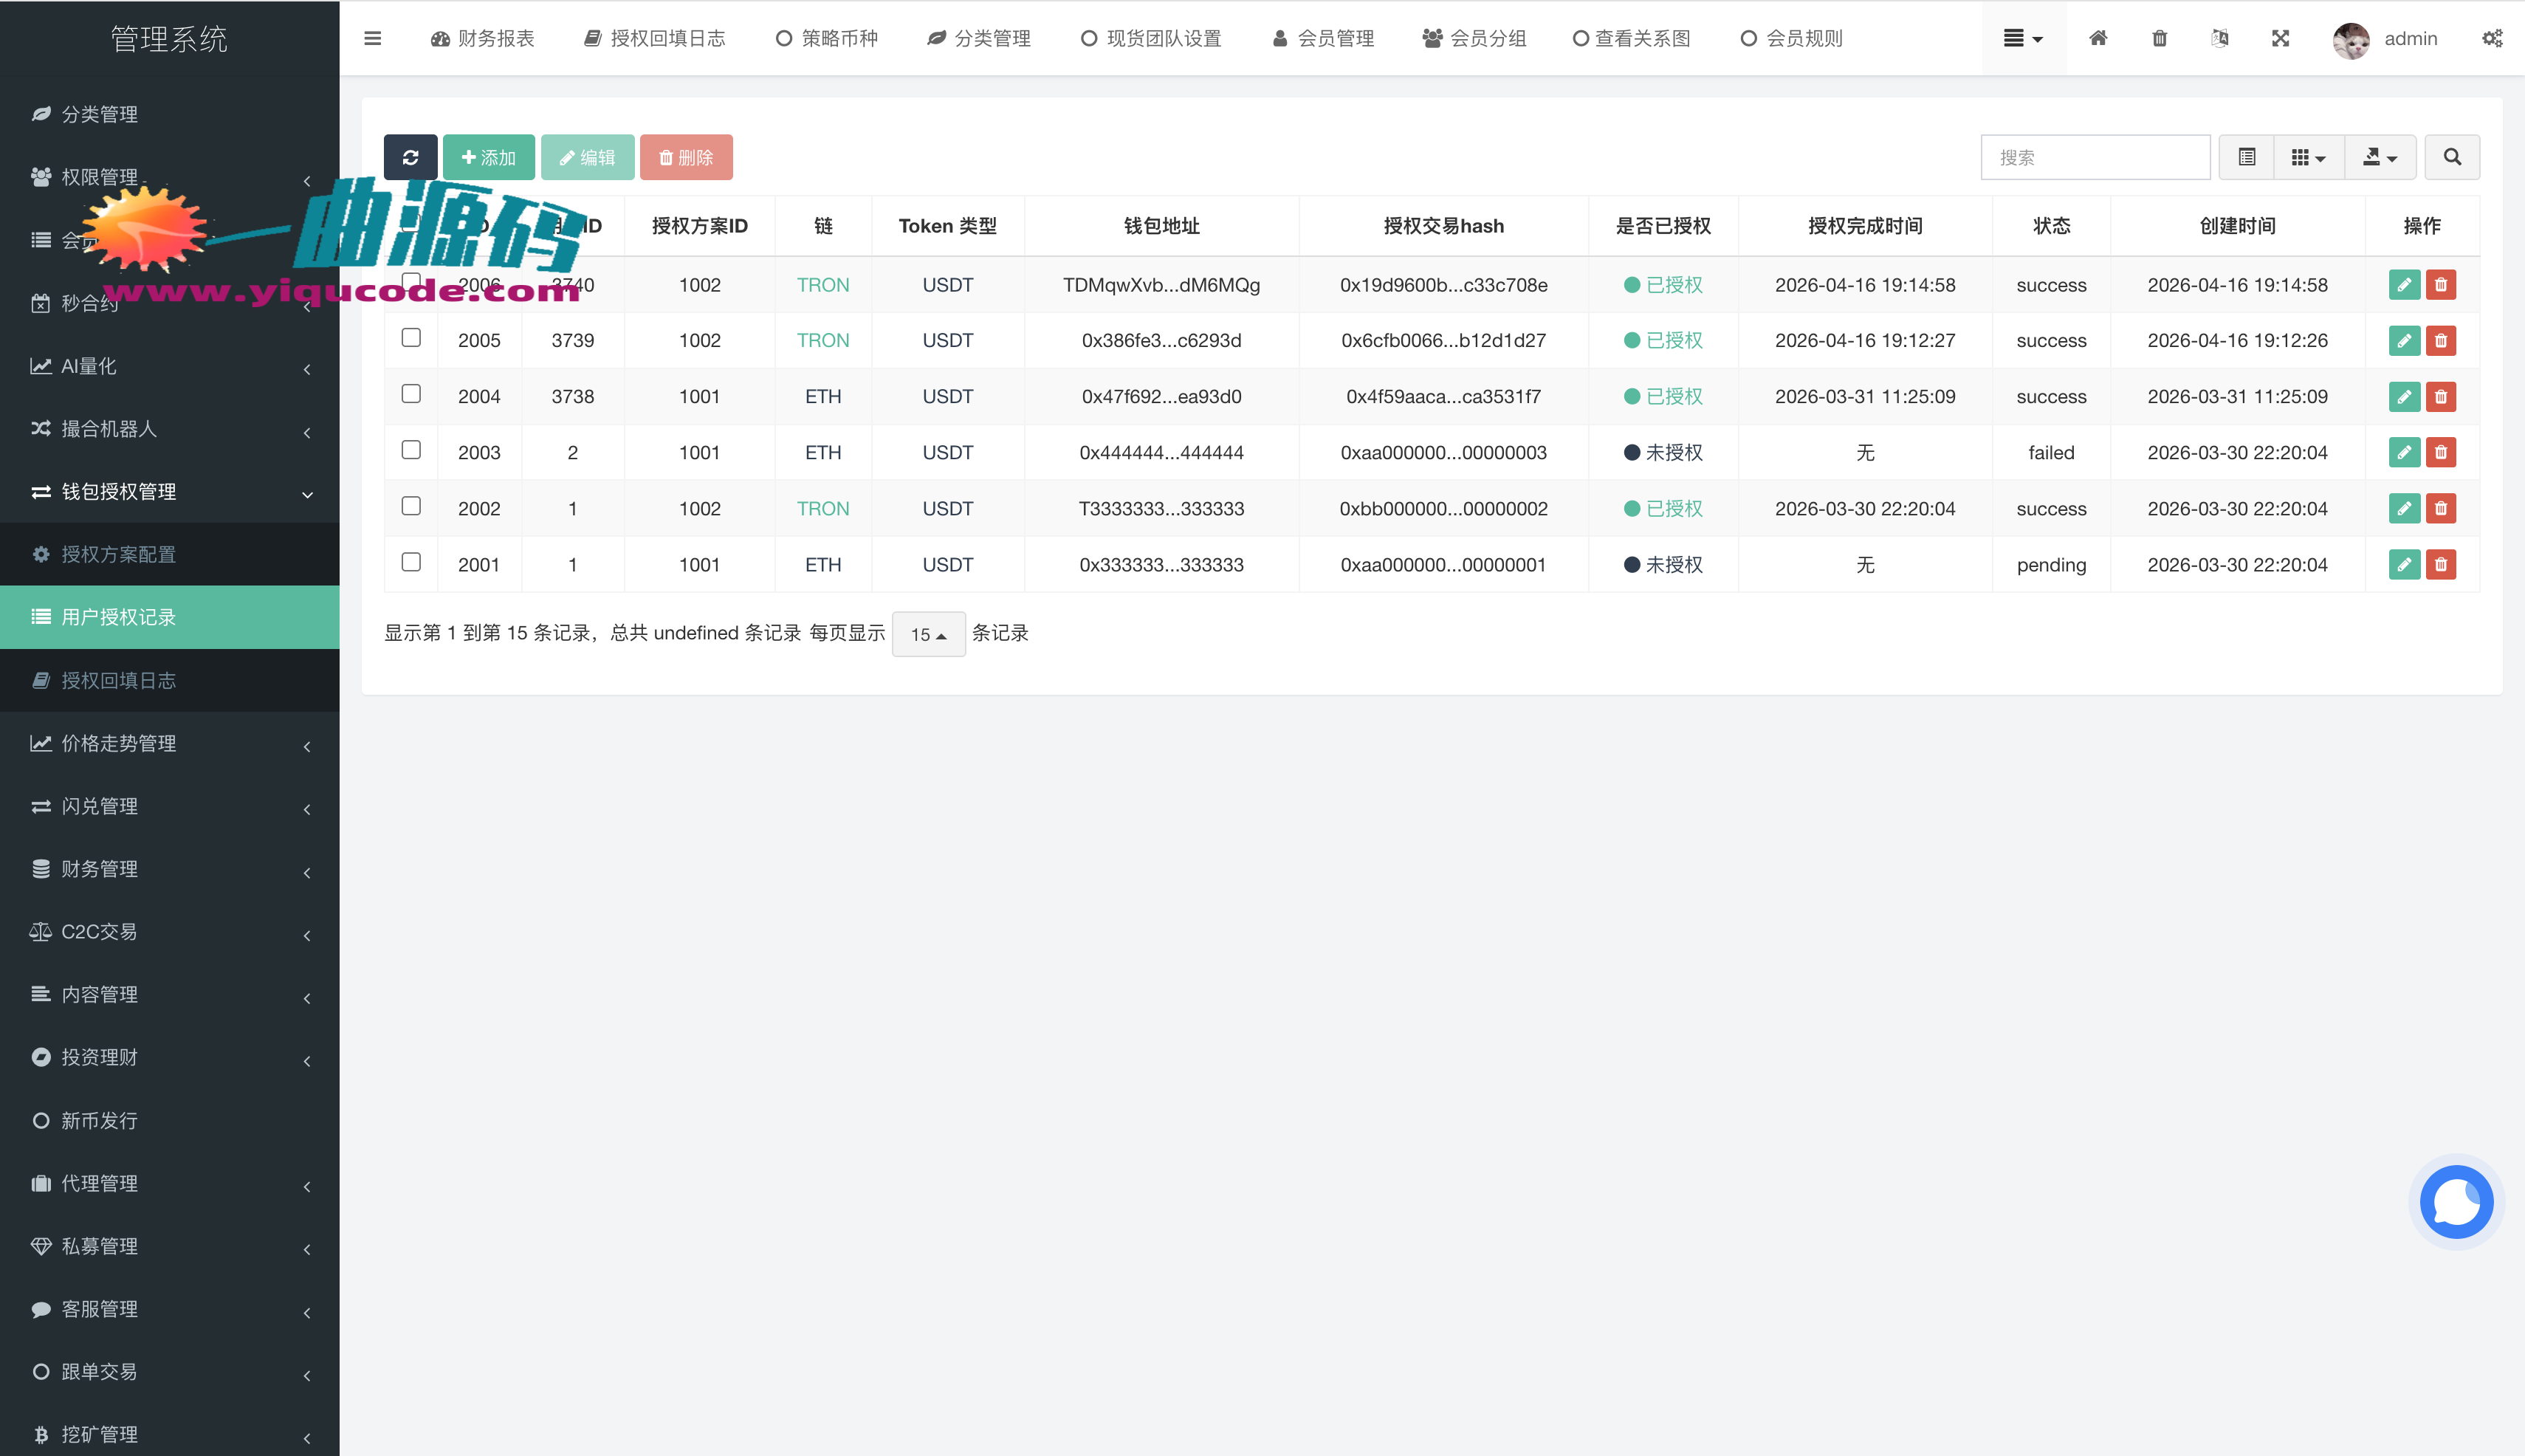Check the checkbox for record 2003
The image size is (2525, 1456).
tap(411, 450)
